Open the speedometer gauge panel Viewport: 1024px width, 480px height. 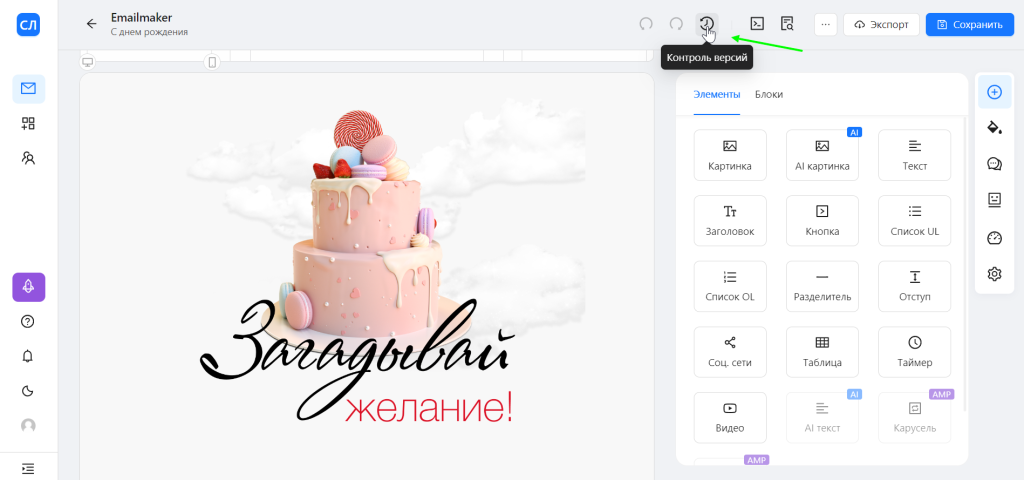(995, 238)
